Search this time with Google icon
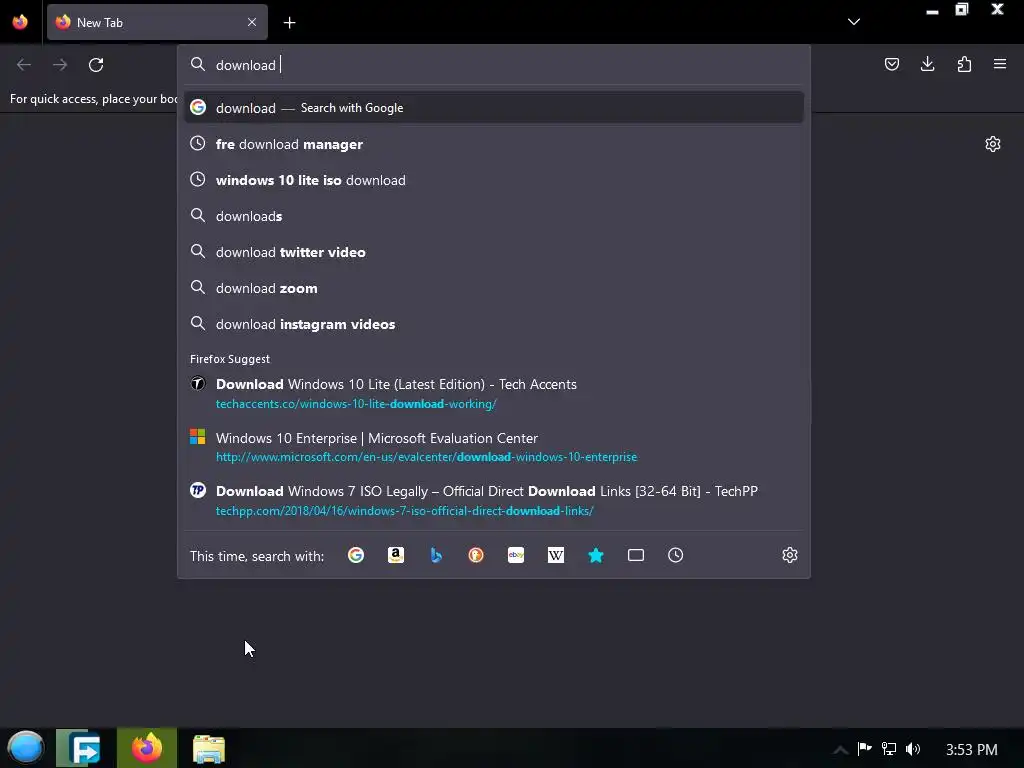 356,555
